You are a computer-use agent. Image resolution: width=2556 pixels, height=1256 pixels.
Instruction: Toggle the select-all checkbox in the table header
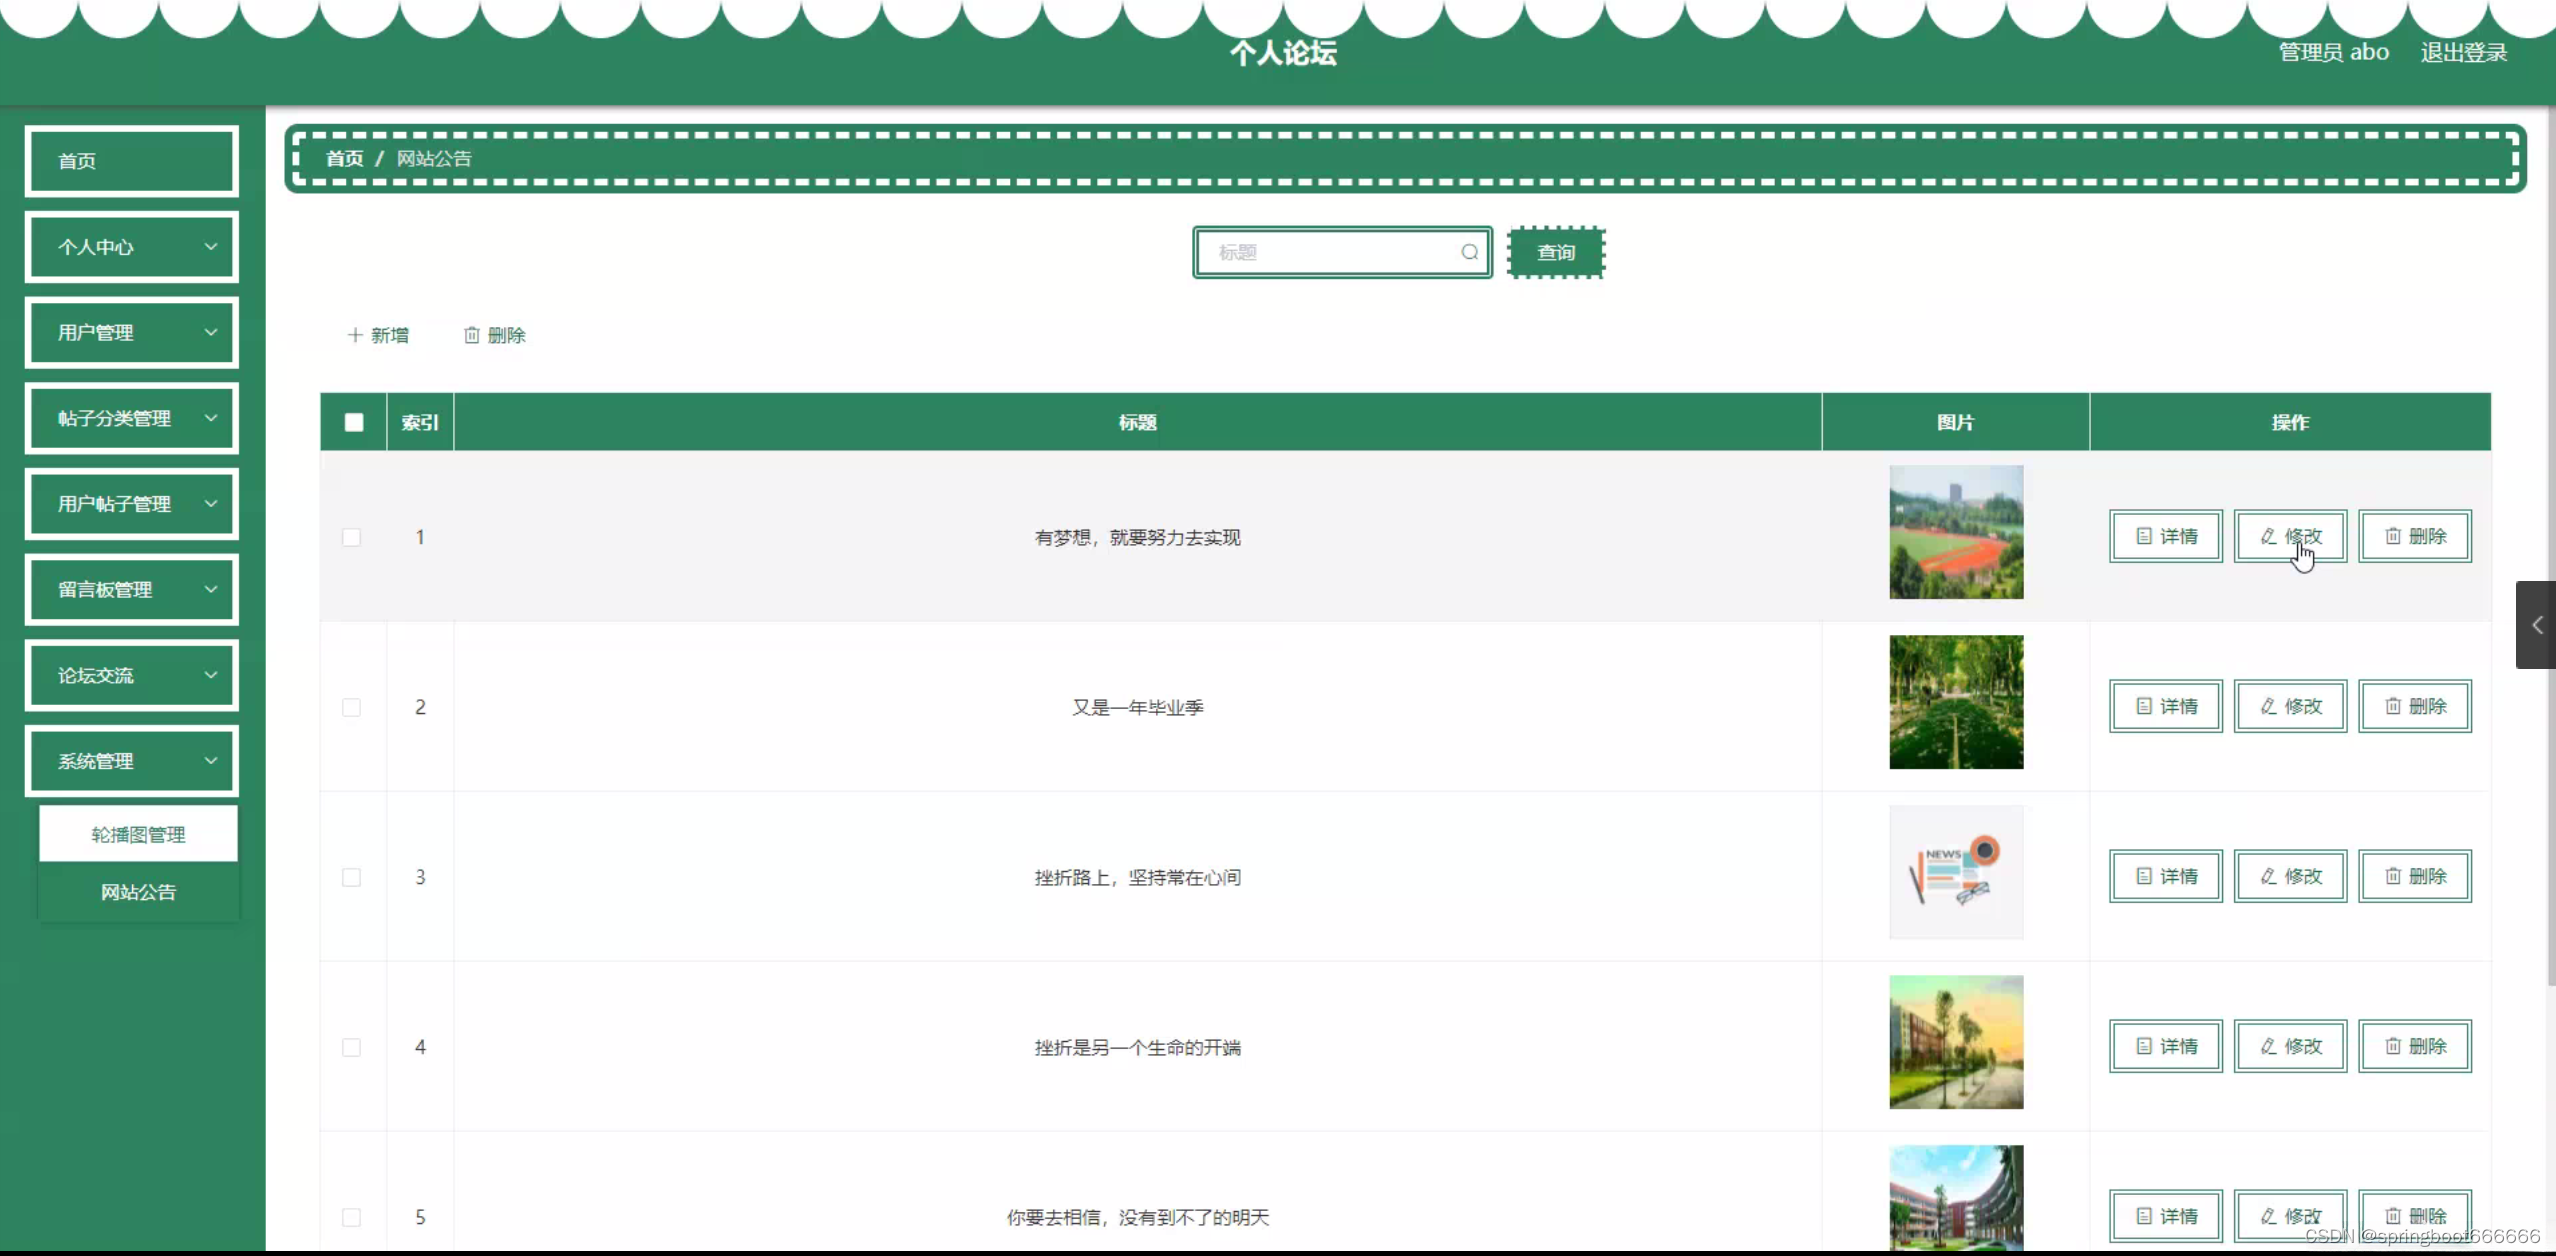pyautogui.click(x=354, y=422)
